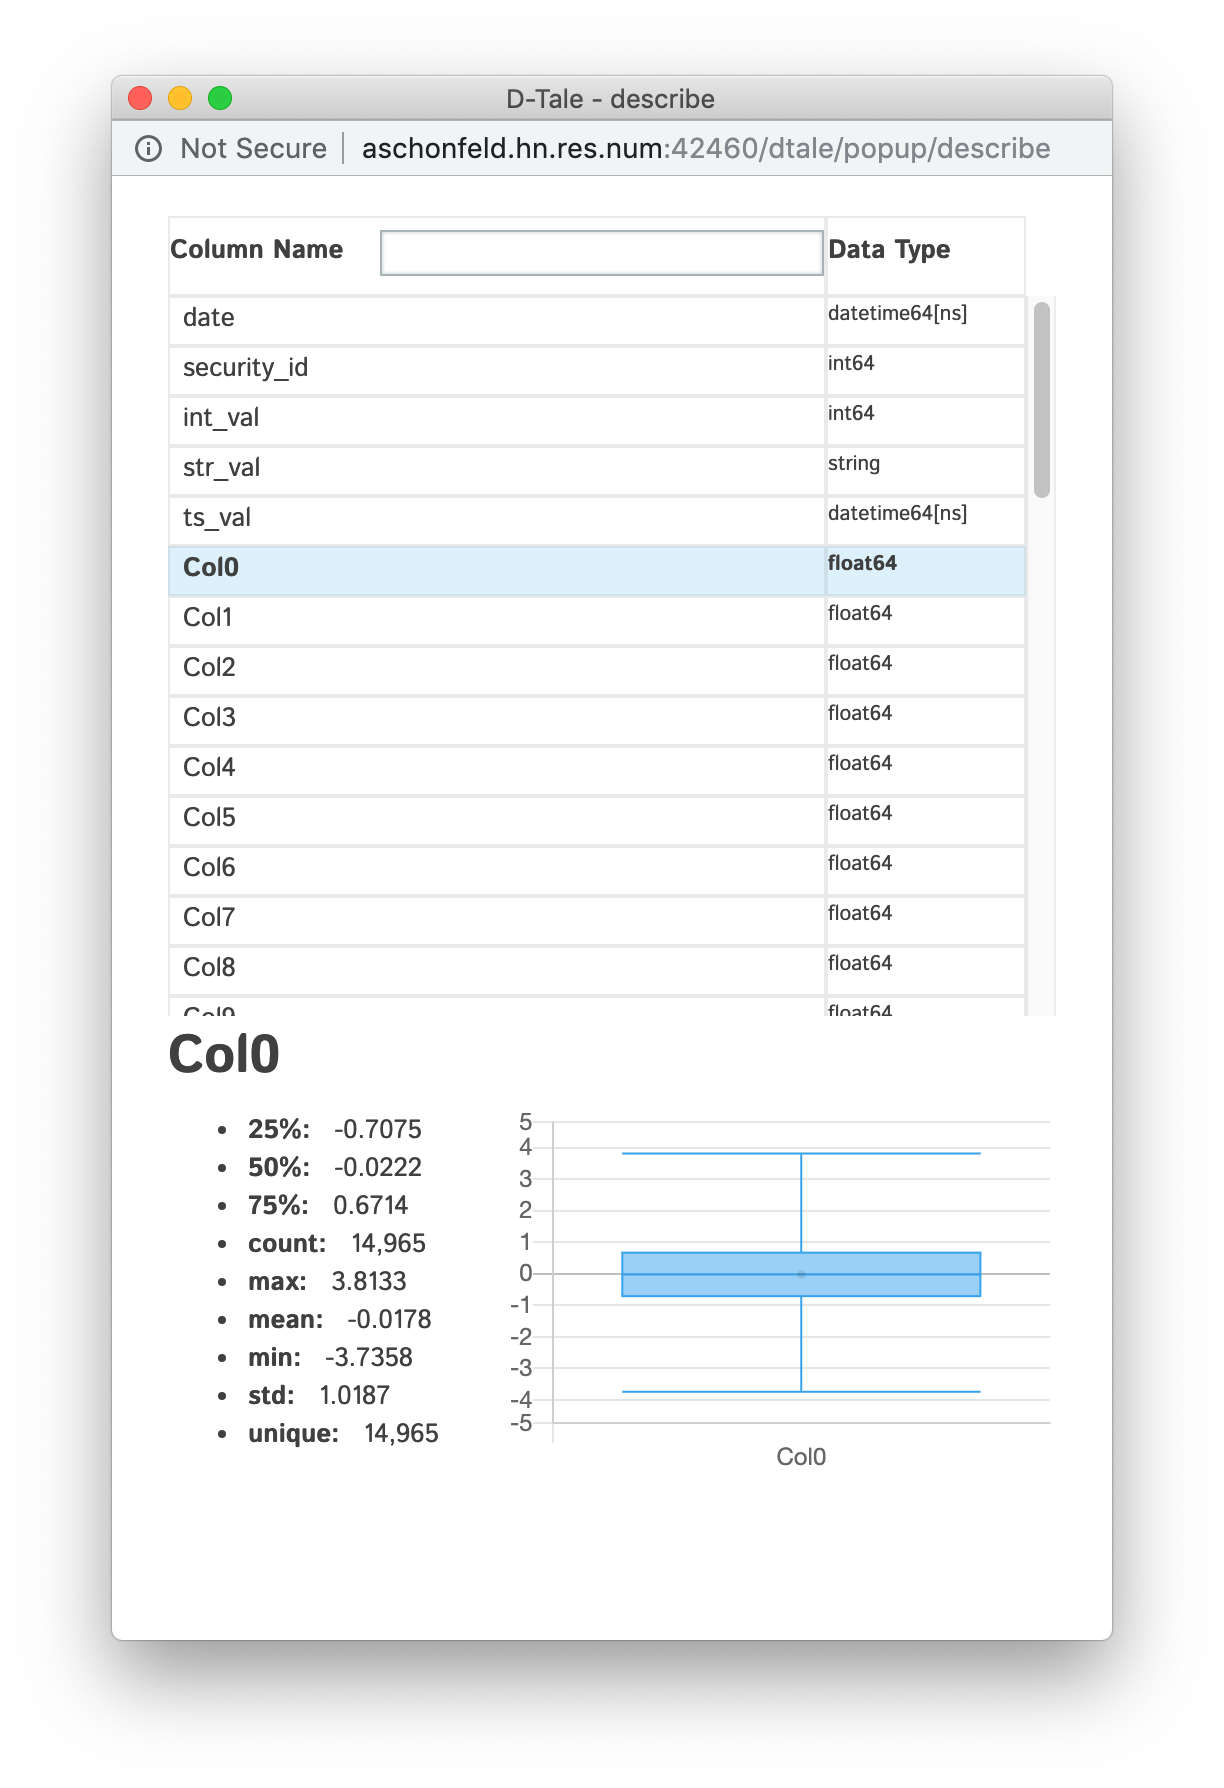This screenshot has height=1788, width=1224.
Task: Click the page URL in the address bar
Action: click(x=705, y=149)
